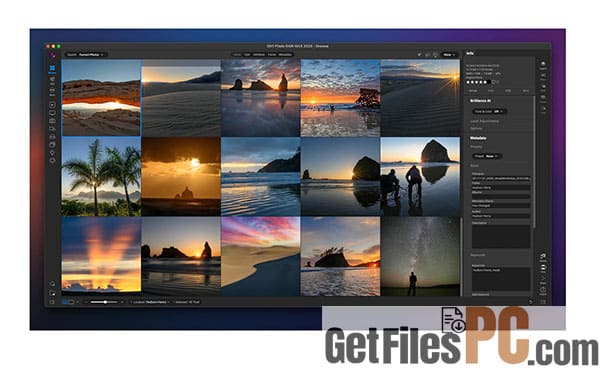This screenshot has height=368, width=600.
Task: Select the Metadata filter tab
Action: [x=285, y=55]
